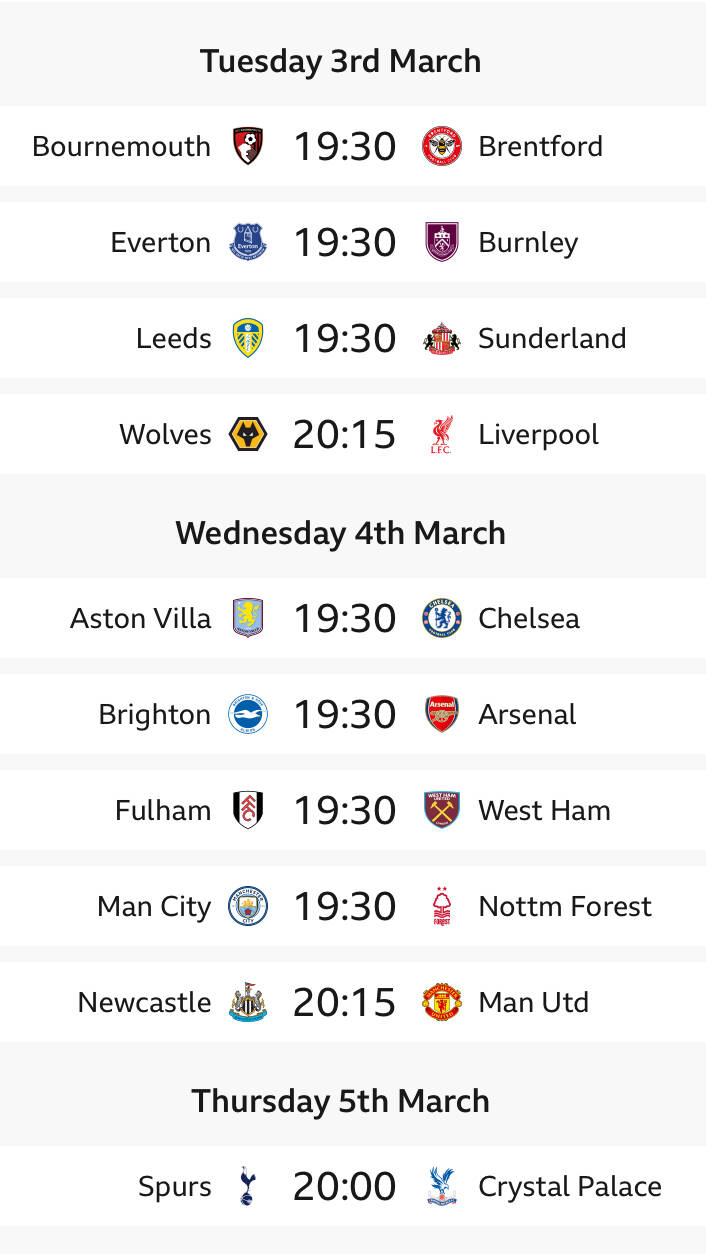Tap the Man City club badge
The image size is (706, 1254).
tap(247, 906)
